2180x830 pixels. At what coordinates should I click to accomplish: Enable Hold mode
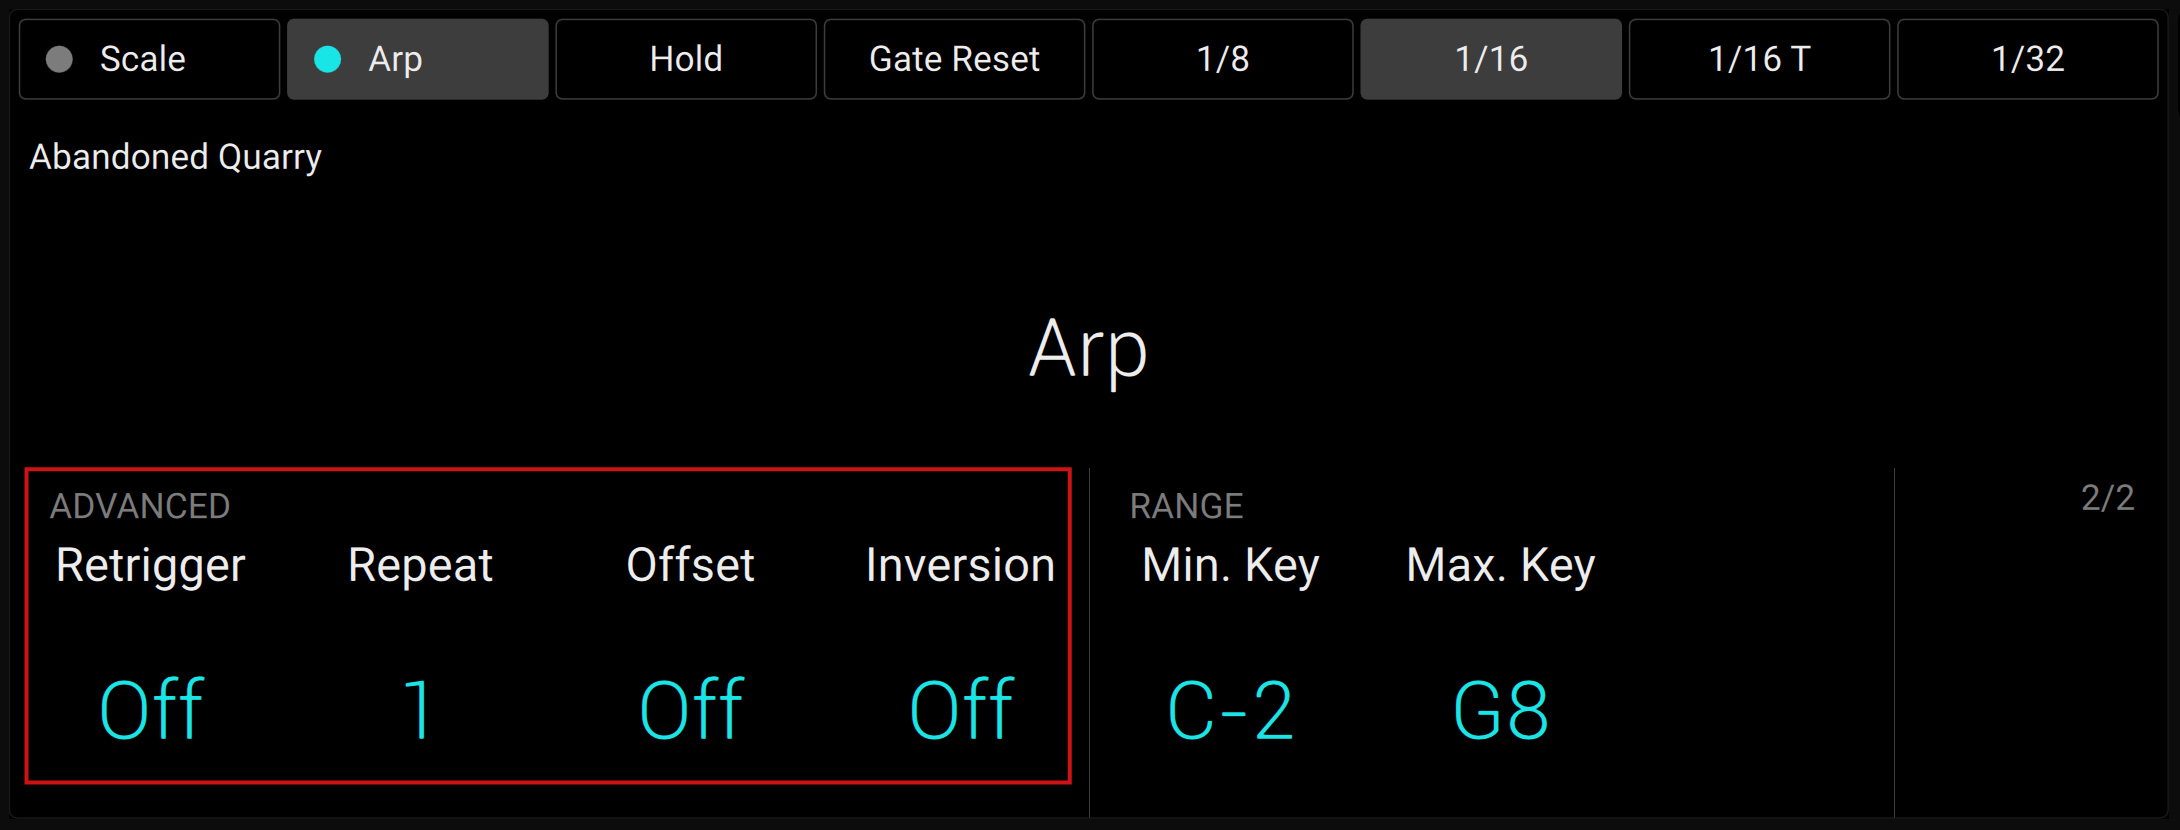686,59
